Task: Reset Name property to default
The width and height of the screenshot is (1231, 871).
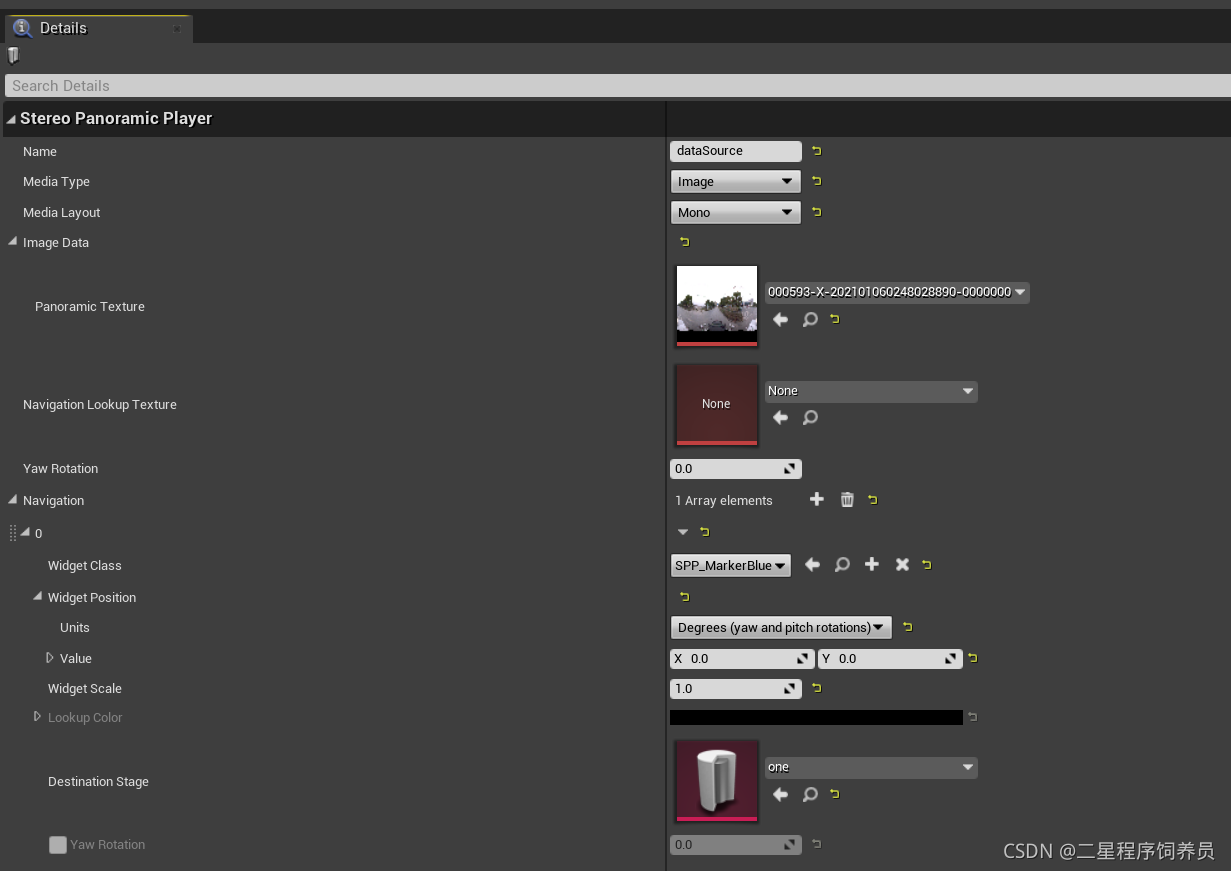Action: point(816,151)
